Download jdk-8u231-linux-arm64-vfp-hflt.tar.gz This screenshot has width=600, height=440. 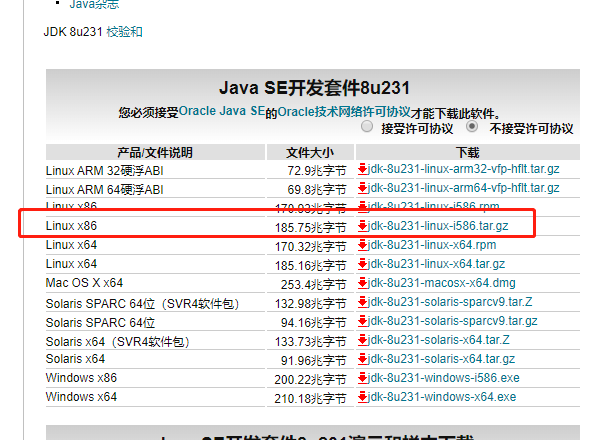463,188
